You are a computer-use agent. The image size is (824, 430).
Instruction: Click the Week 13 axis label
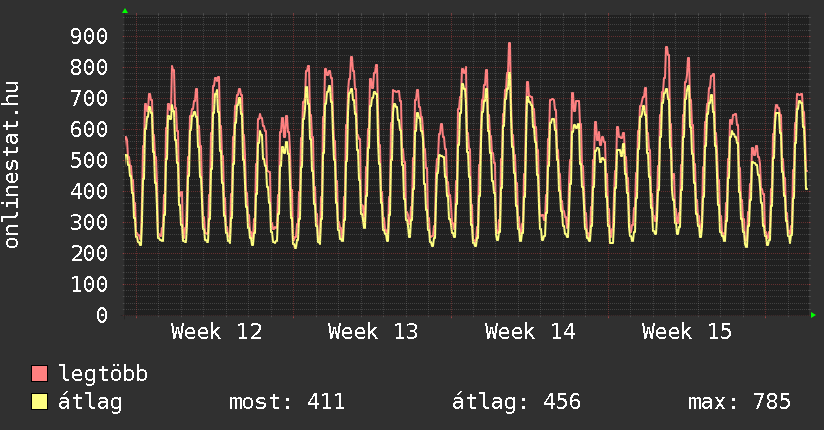click(x=373, y=331)
